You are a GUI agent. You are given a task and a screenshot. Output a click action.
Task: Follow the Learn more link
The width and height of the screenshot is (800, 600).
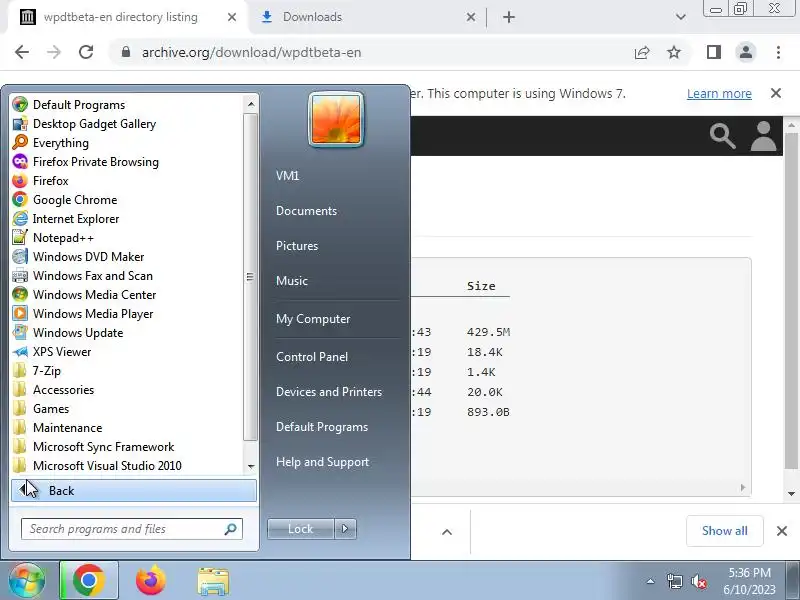(x=719, y=94)
